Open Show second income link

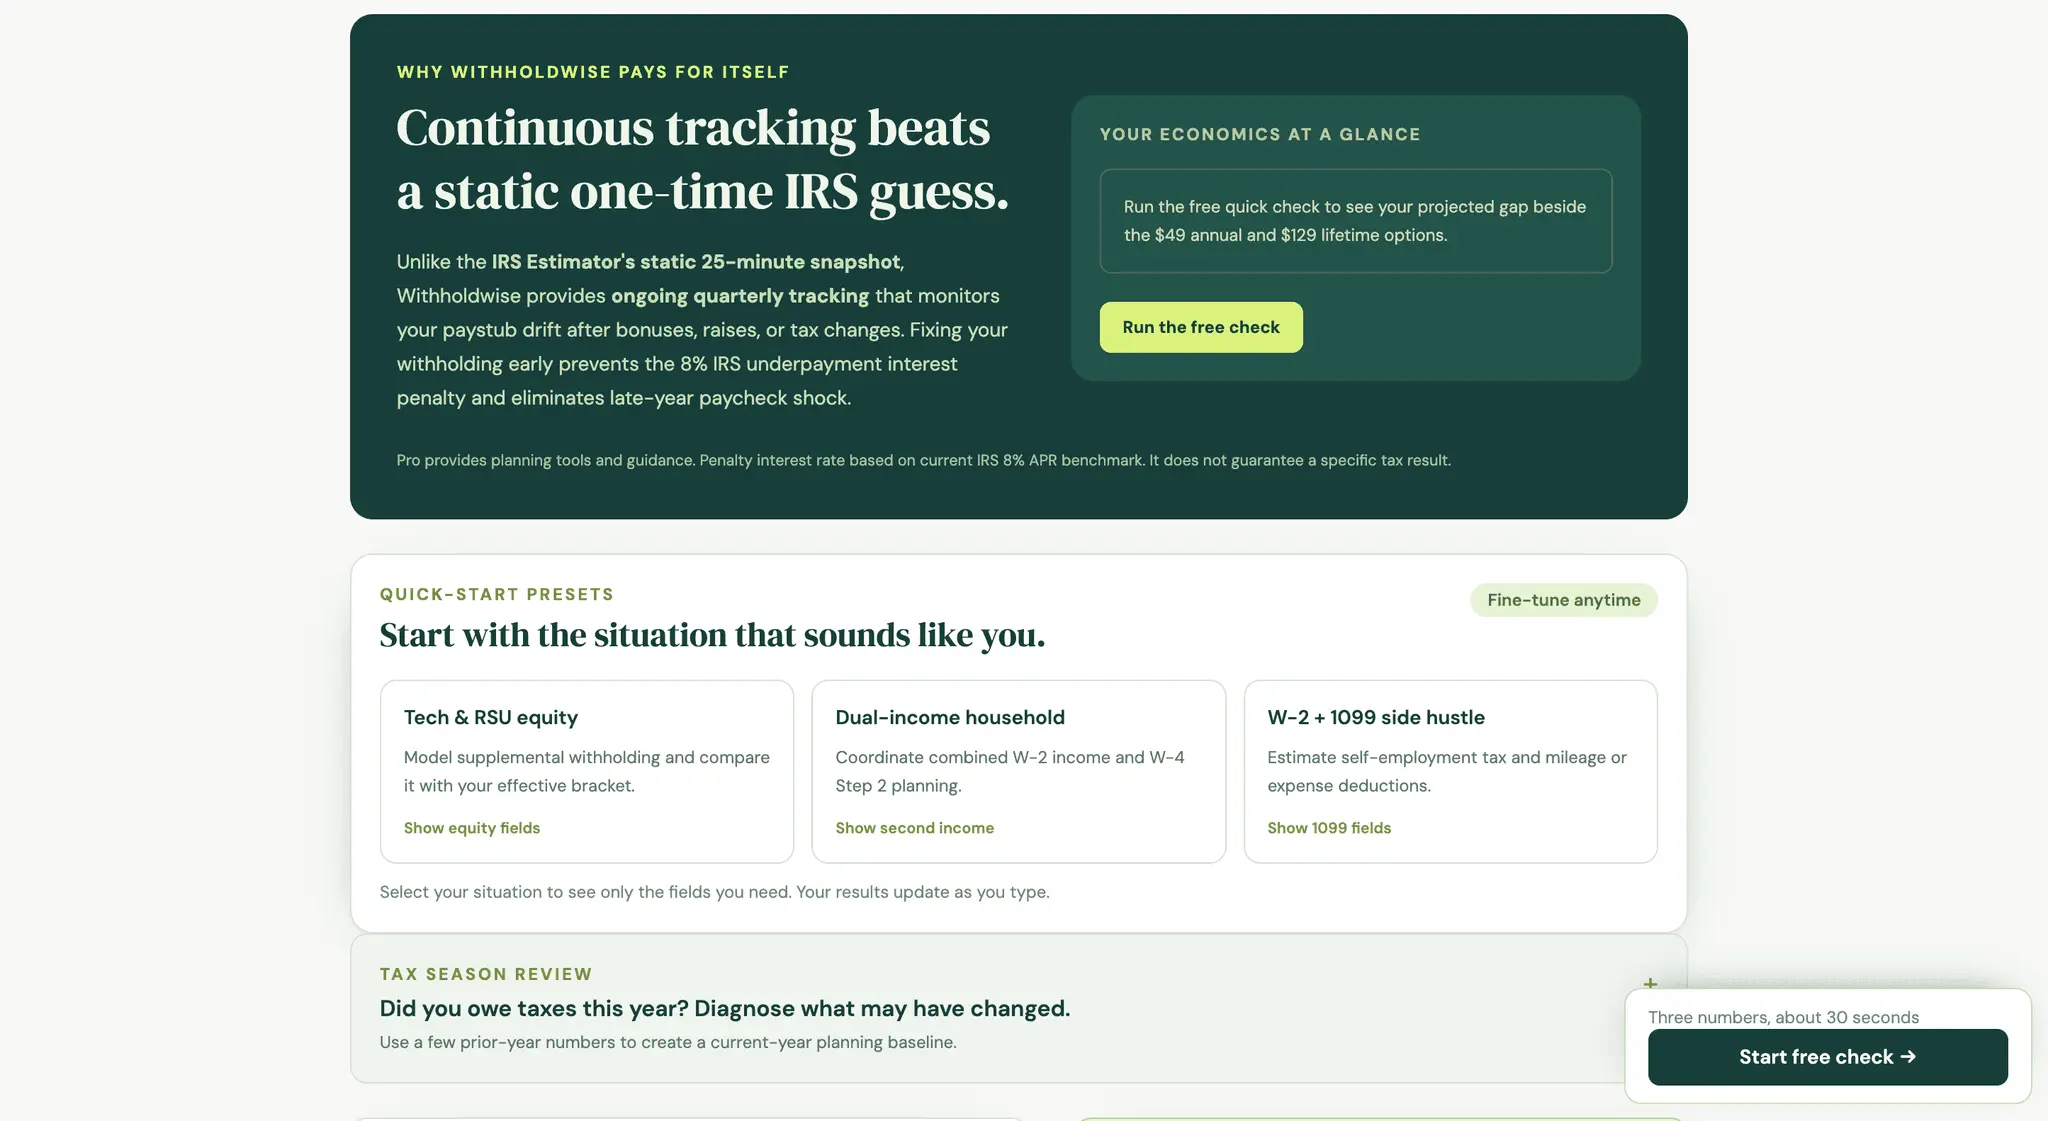point(914,828)
